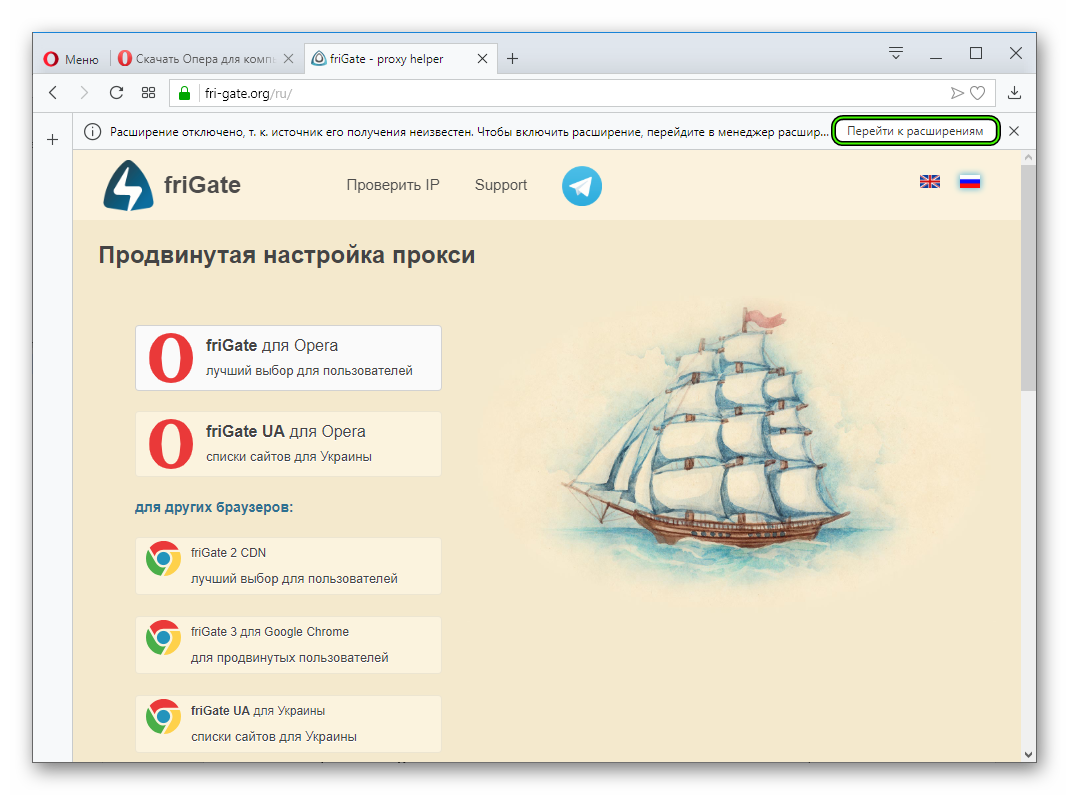Click Chrome icon next to friGate 2 CDN

point(164,560)
